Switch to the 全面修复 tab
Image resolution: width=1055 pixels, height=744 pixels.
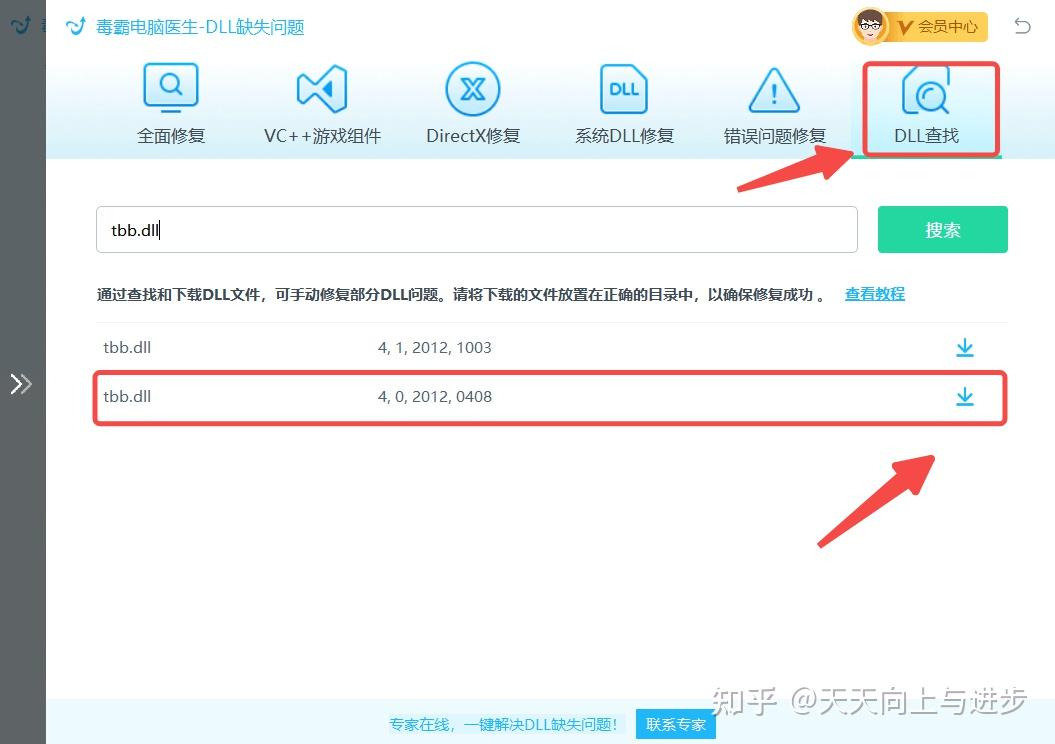point(170,135)
